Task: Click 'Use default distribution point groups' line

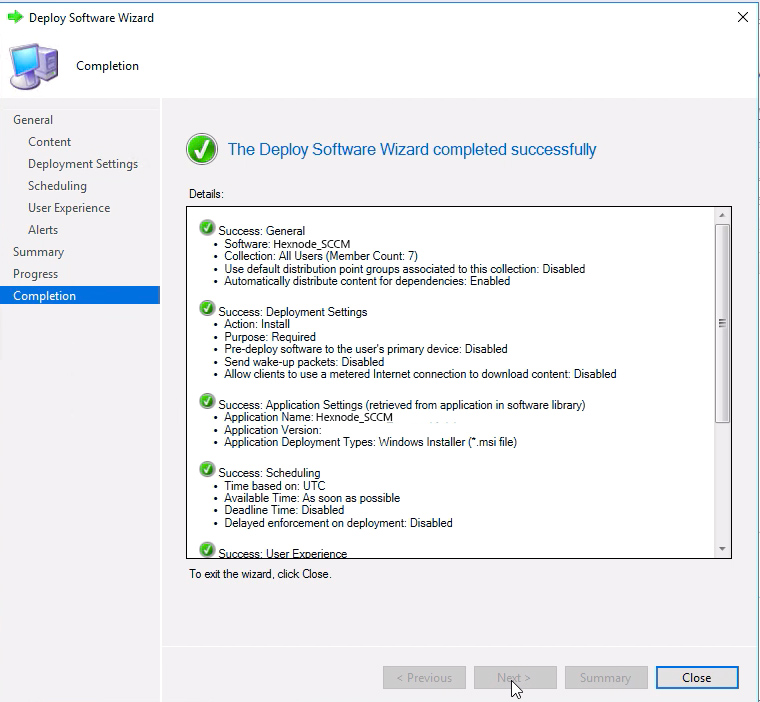Action: click(405, 269)
